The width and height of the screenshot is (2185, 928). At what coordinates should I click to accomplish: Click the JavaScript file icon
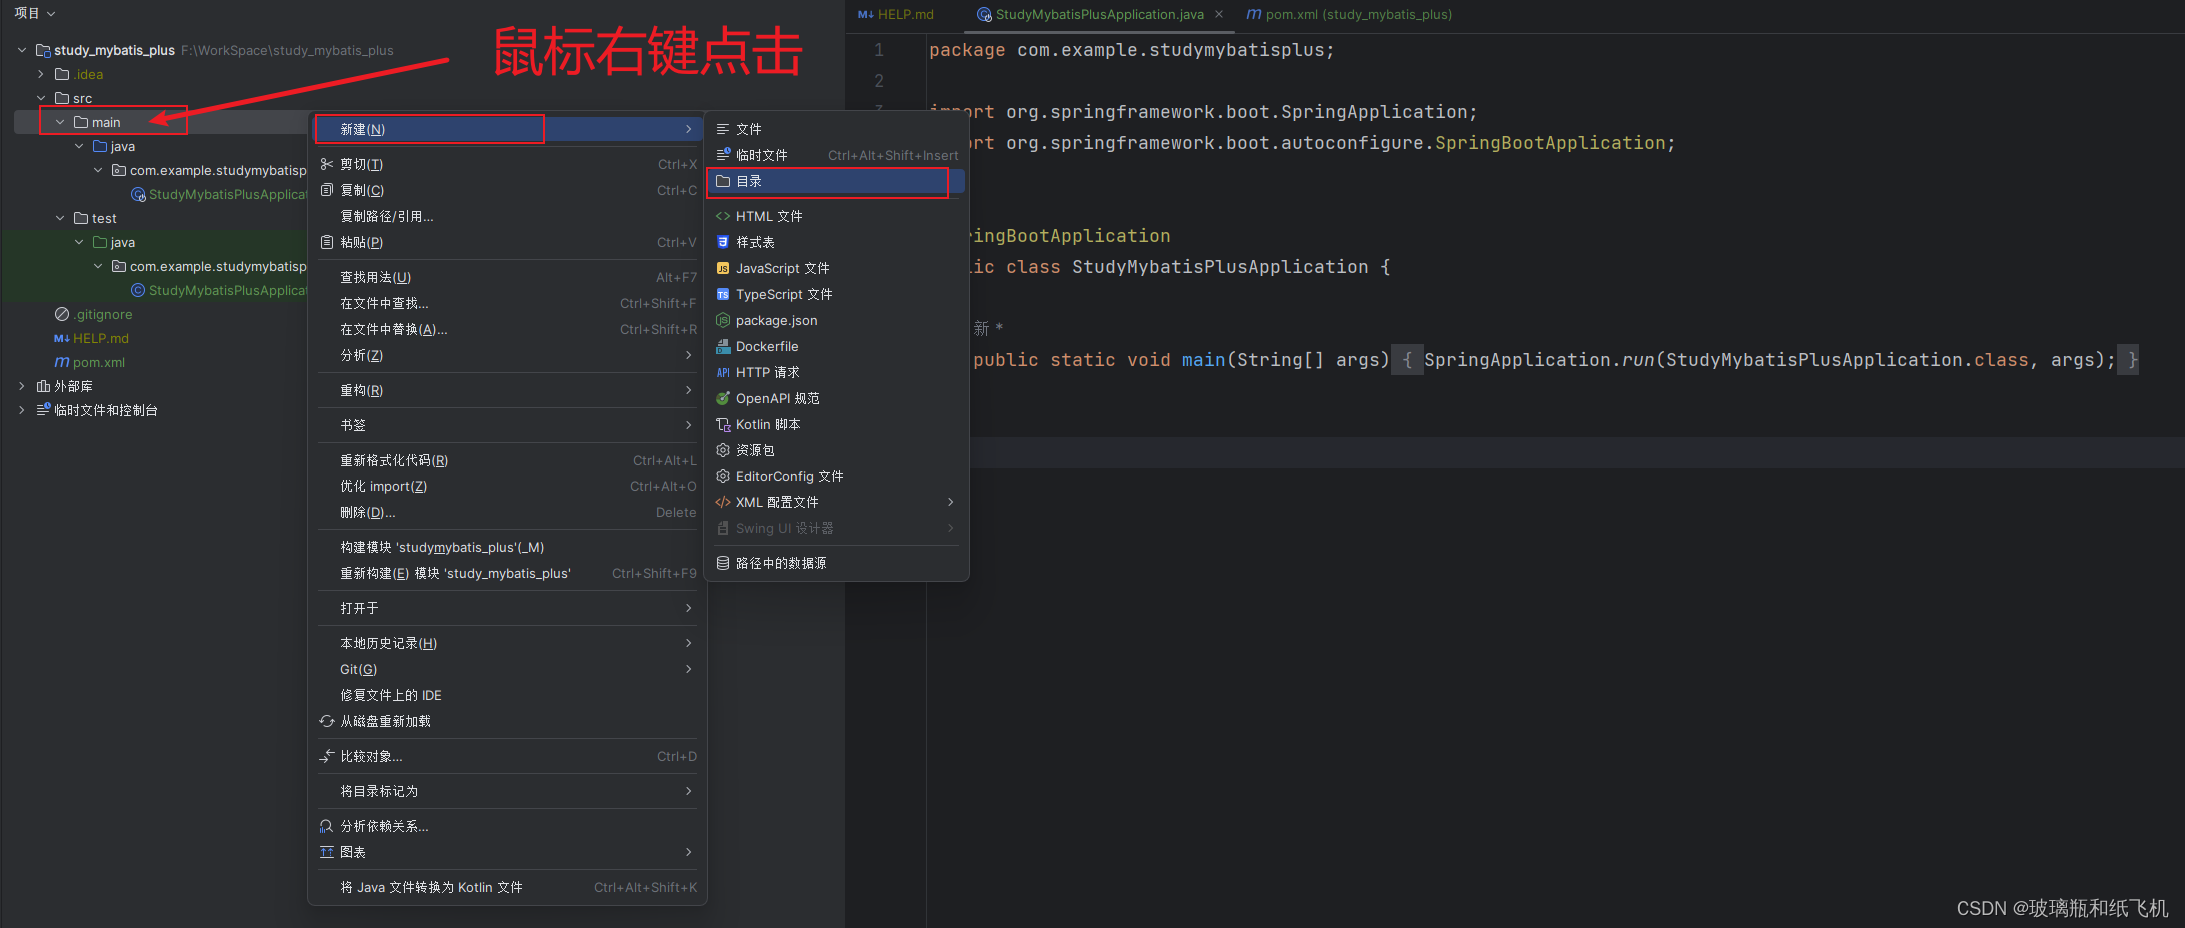click(x=723, y=268)
